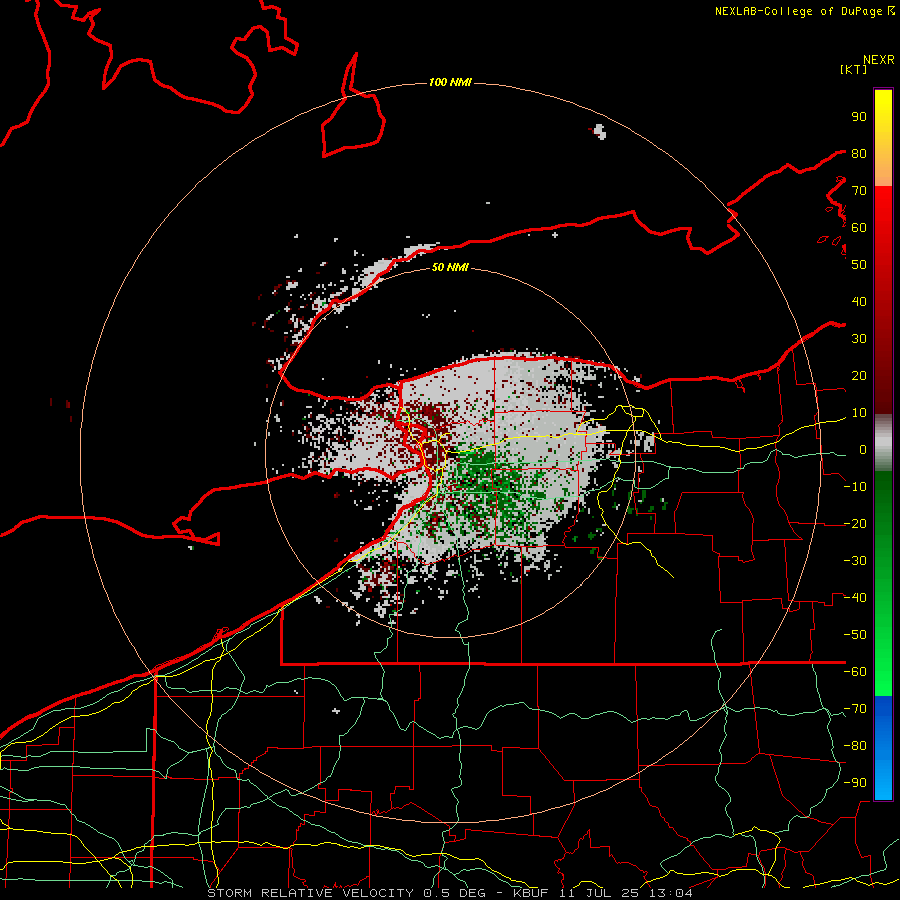Screen dimensions: 900x900
Task: Click the isolated gray echo near the 100 NMI ring
Action: point(600,131)
